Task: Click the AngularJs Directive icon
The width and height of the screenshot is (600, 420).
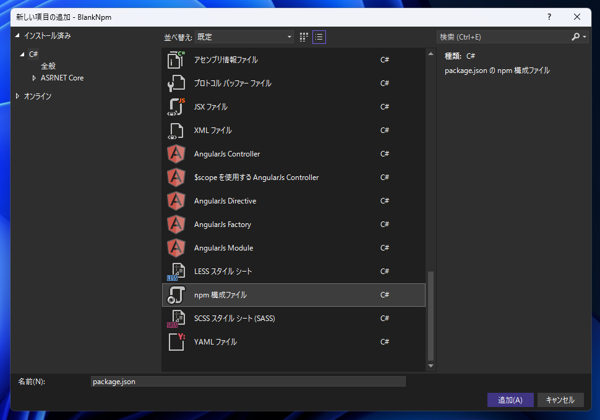Action: point(176,201)
